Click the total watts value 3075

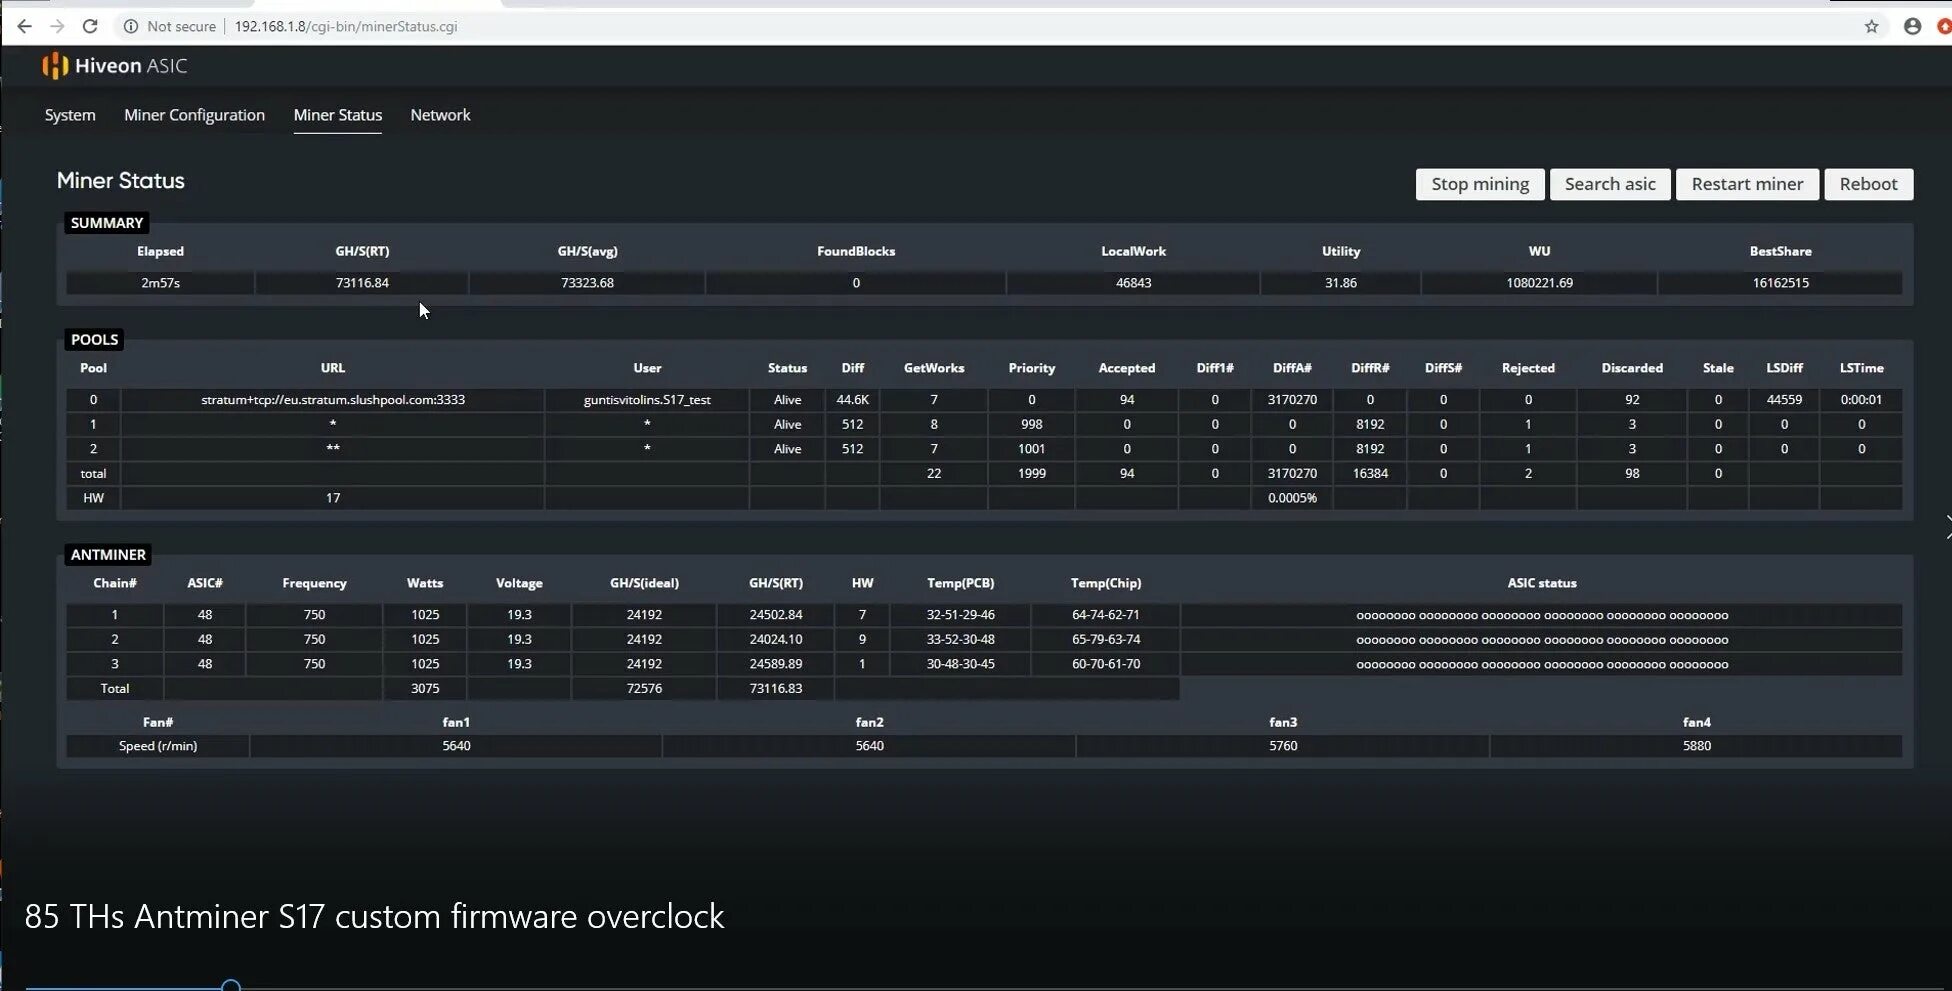(x=425, y=688)
